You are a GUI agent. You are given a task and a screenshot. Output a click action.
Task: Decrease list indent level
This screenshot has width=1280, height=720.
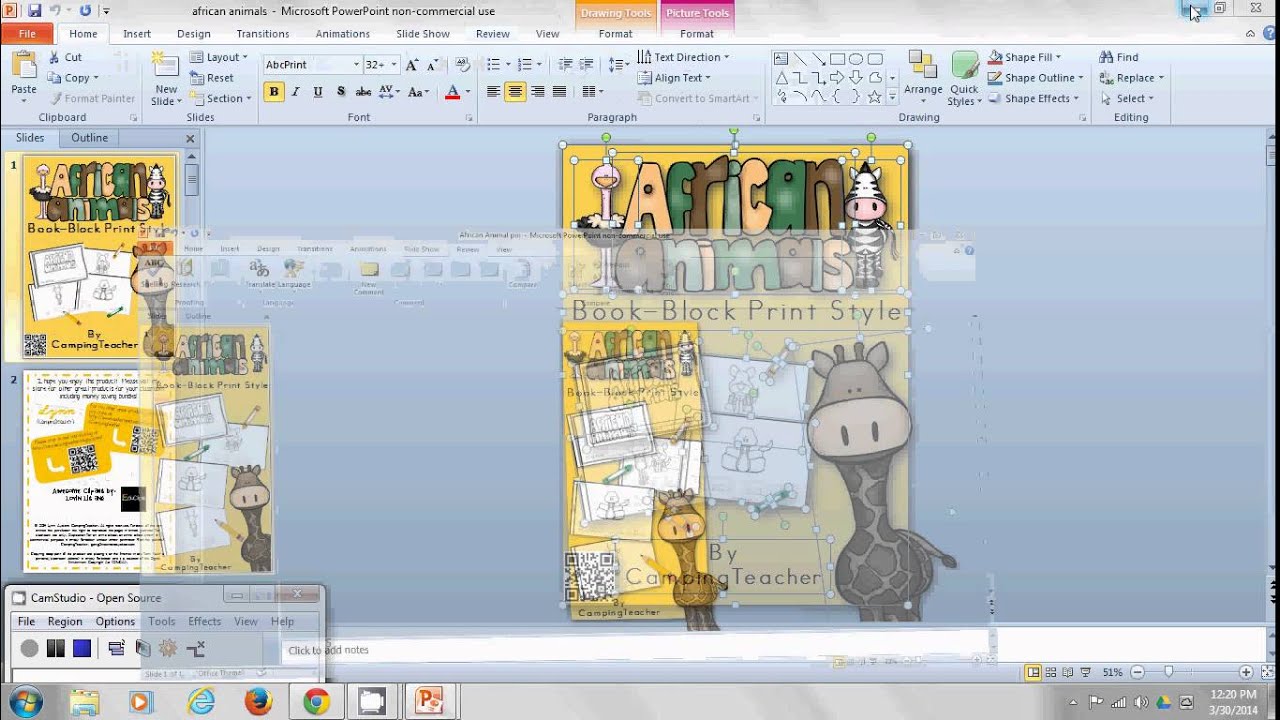[565, 65]
